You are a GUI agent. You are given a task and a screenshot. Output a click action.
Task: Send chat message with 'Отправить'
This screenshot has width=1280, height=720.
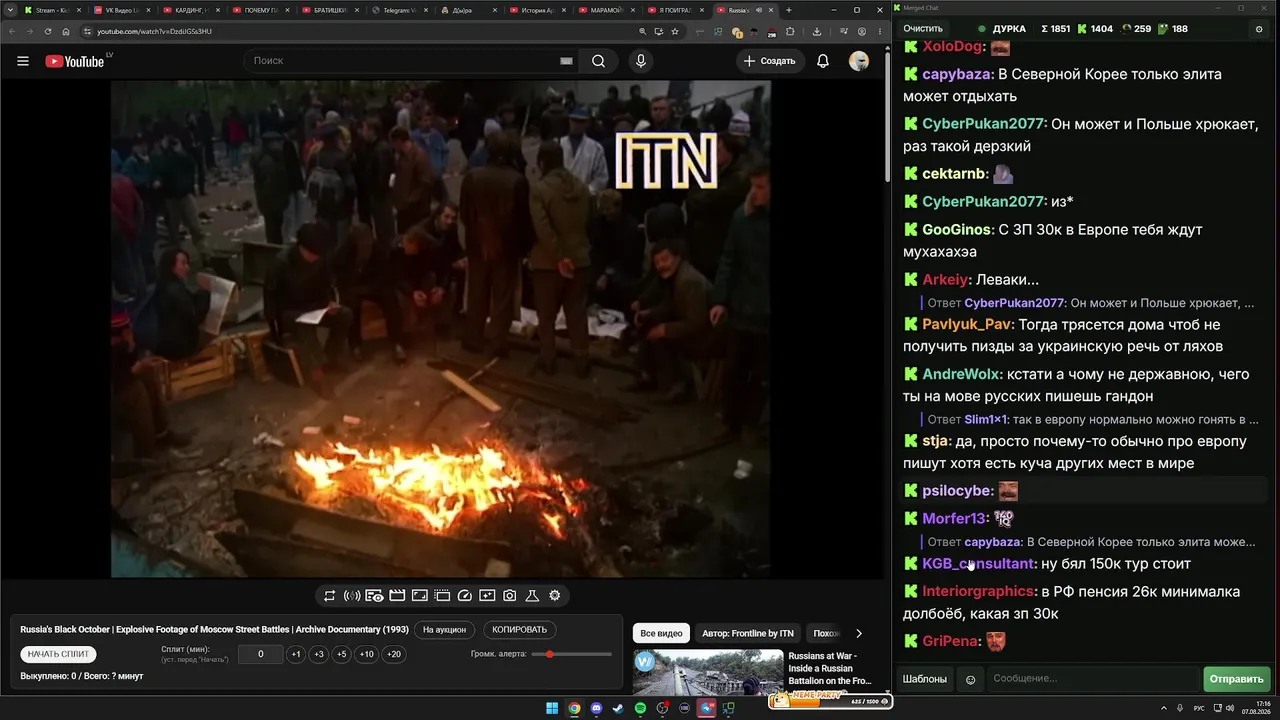(x=1237, y=680)
